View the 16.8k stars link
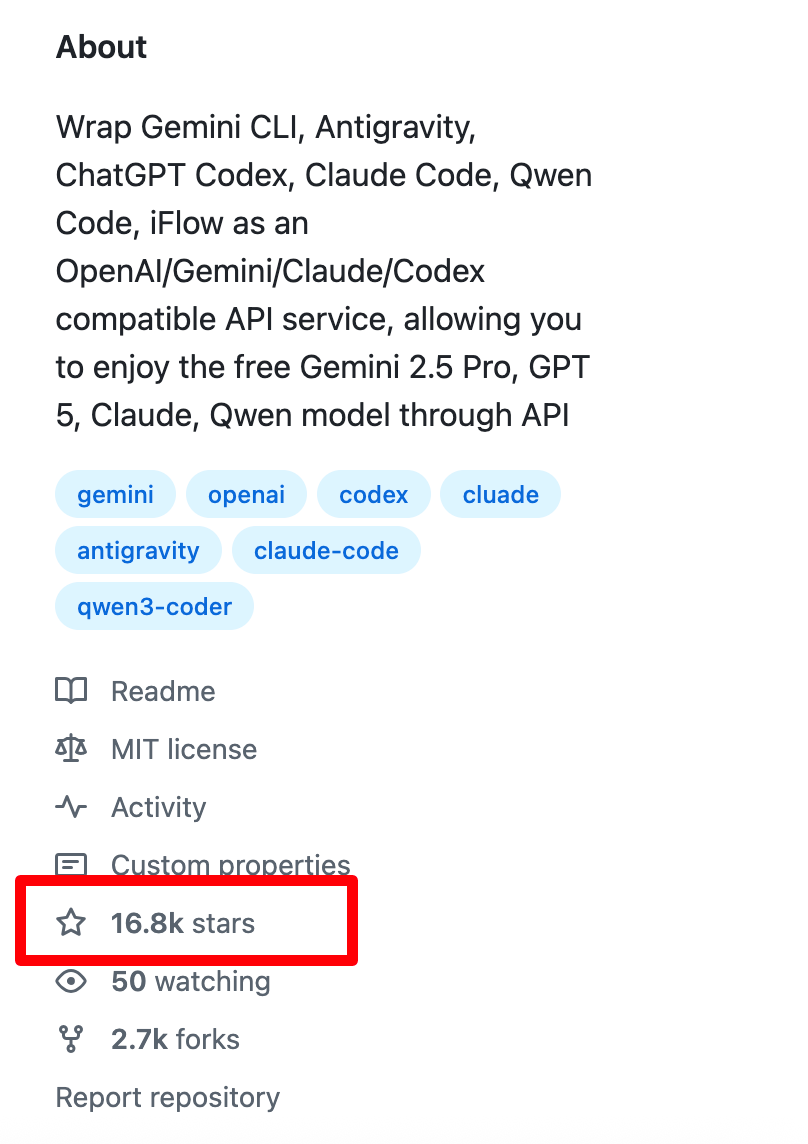808x1144 pixels. [x=183, y=923]
